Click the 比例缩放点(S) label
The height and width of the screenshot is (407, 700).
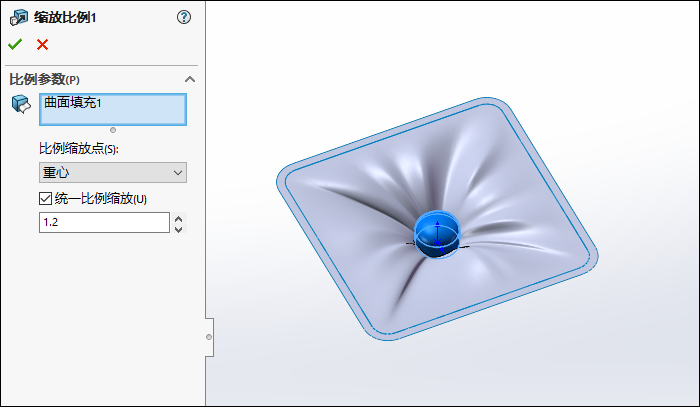coord(79,149)
